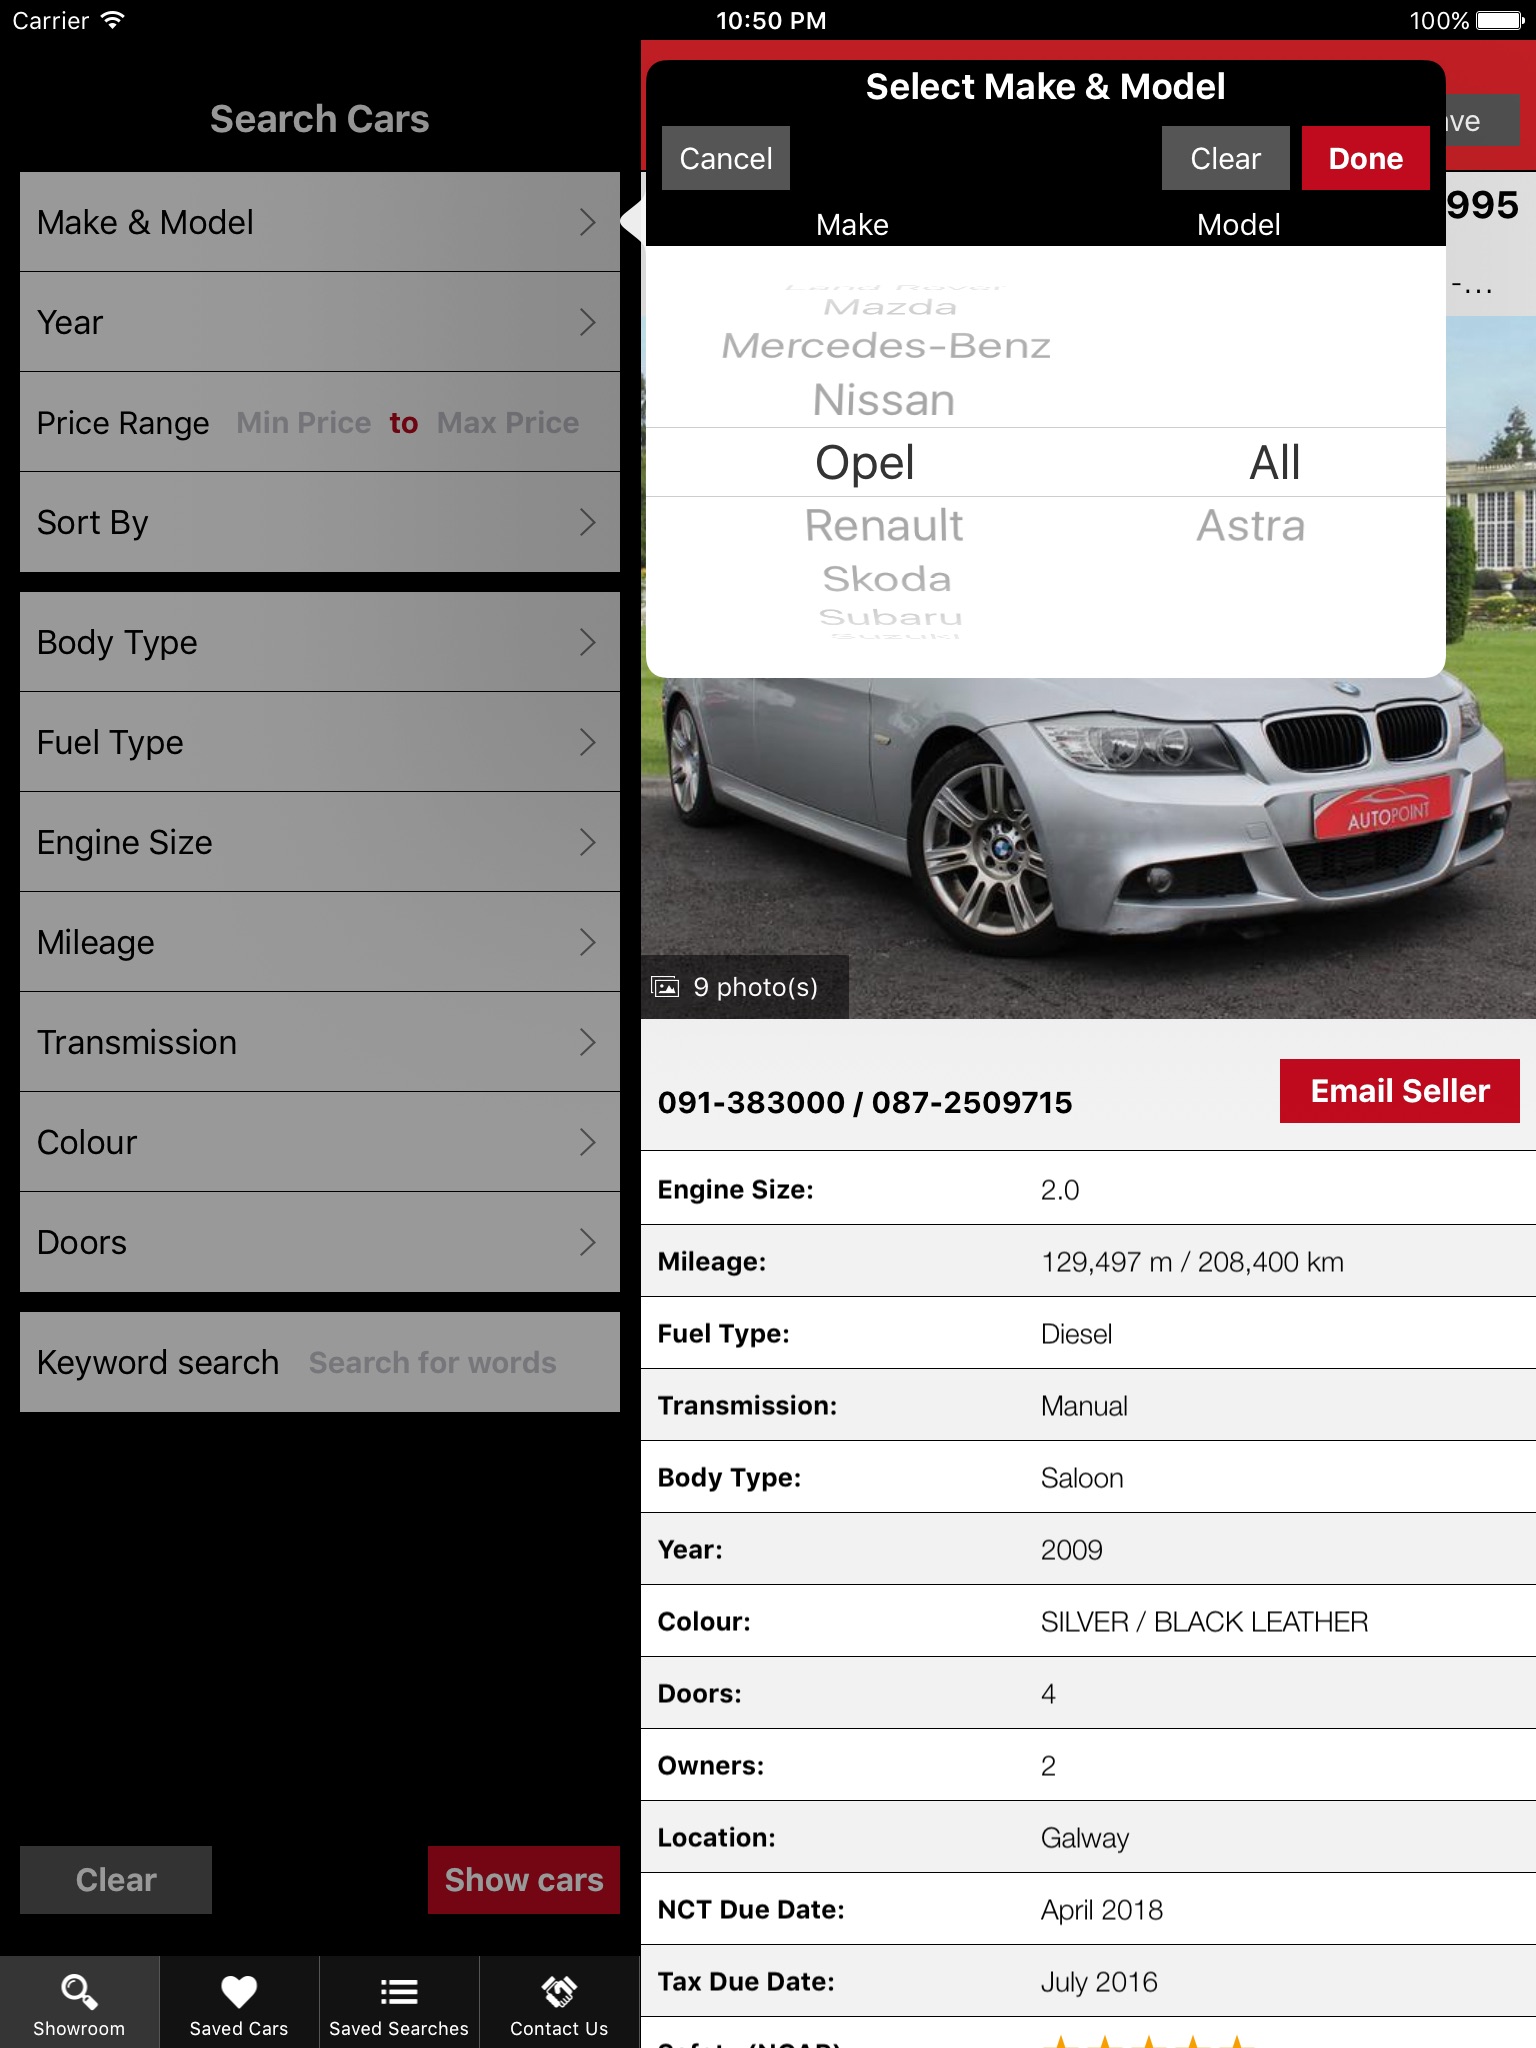Click the Email Seller button
The width and height of the screenshot is (1536, 2048).
pyautogui.click(x=1399, y=1091)
